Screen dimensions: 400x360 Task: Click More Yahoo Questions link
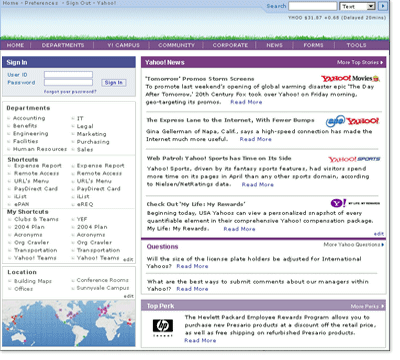point(353,245)
